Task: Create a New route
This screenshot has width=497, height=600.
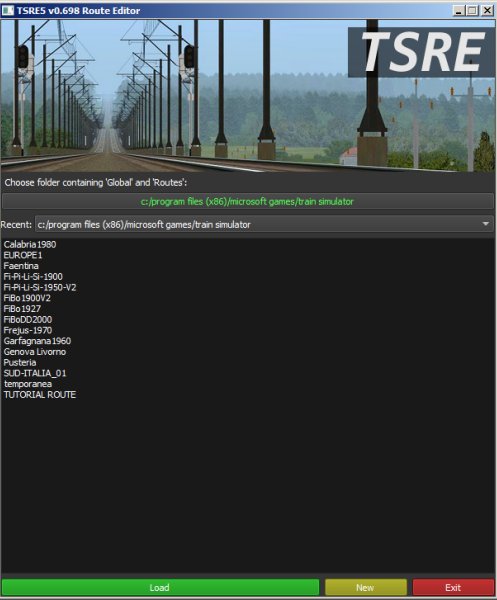Action: click(365, 587)
